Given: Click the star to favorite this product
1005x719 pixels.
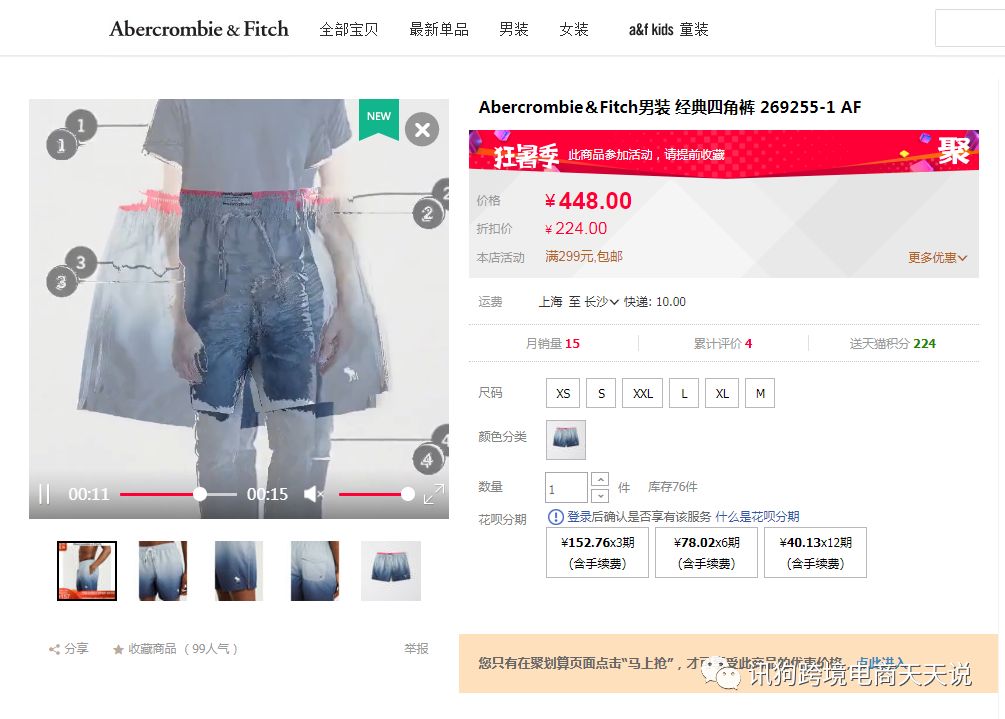Looking at the screenshot, I should point(118,649).
